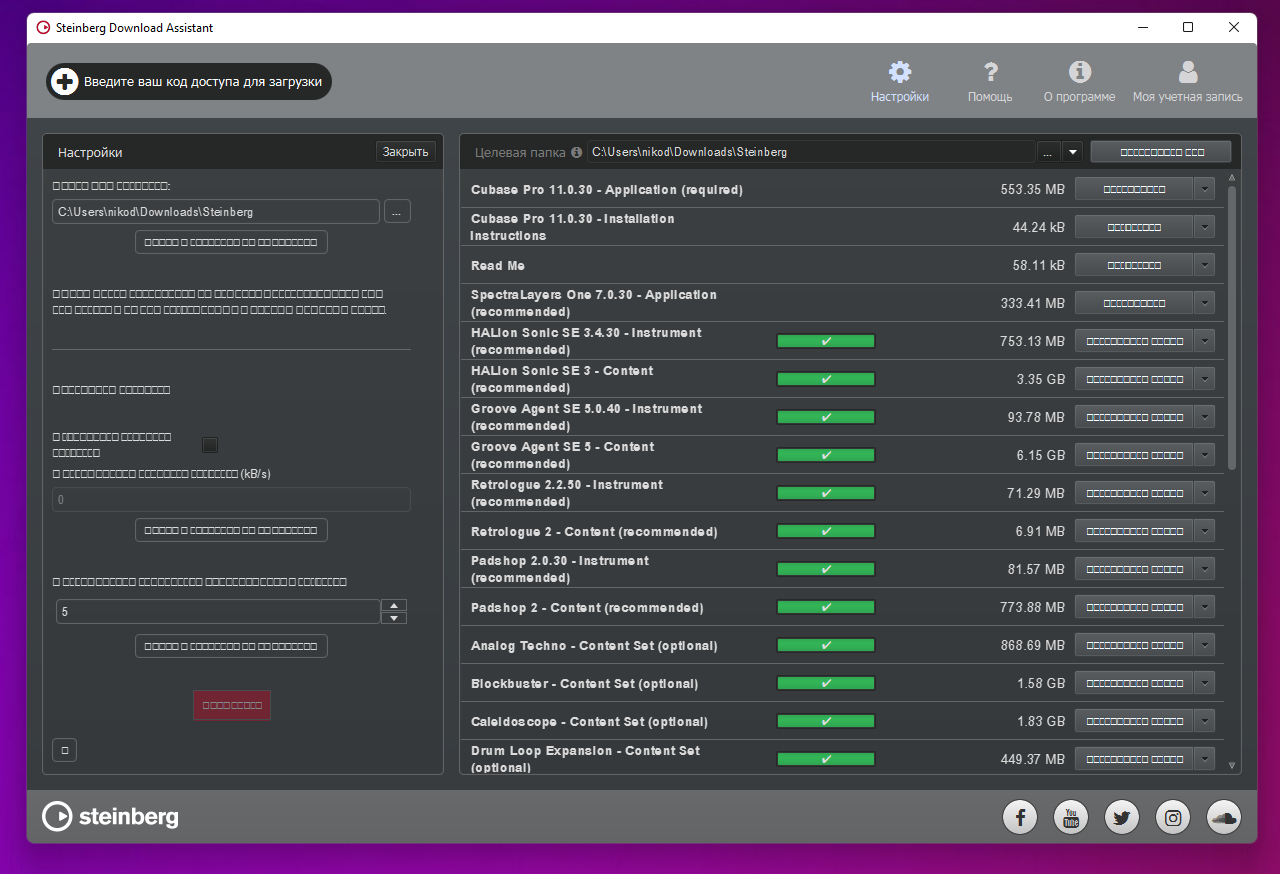Click the red button in settings panel
The height and width of the screenshot is (874, 1280).
pyautogui.click(x=232, y=705)
